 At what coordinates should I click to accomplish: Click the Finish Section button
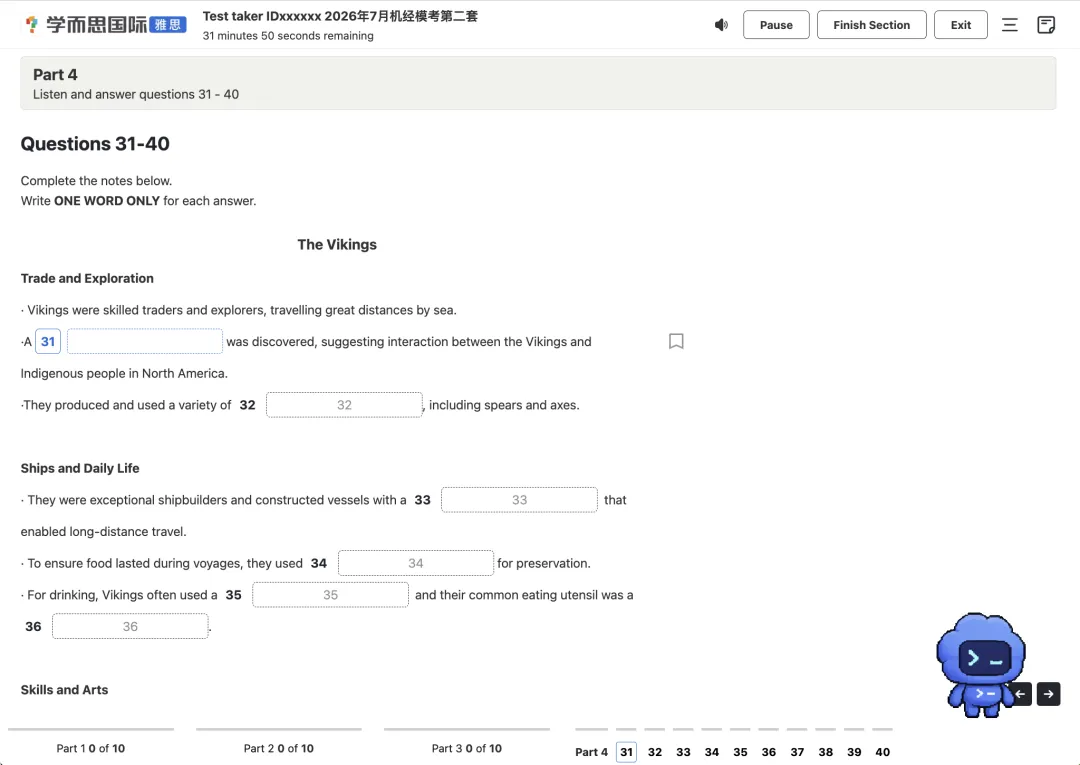coord(871,25)
